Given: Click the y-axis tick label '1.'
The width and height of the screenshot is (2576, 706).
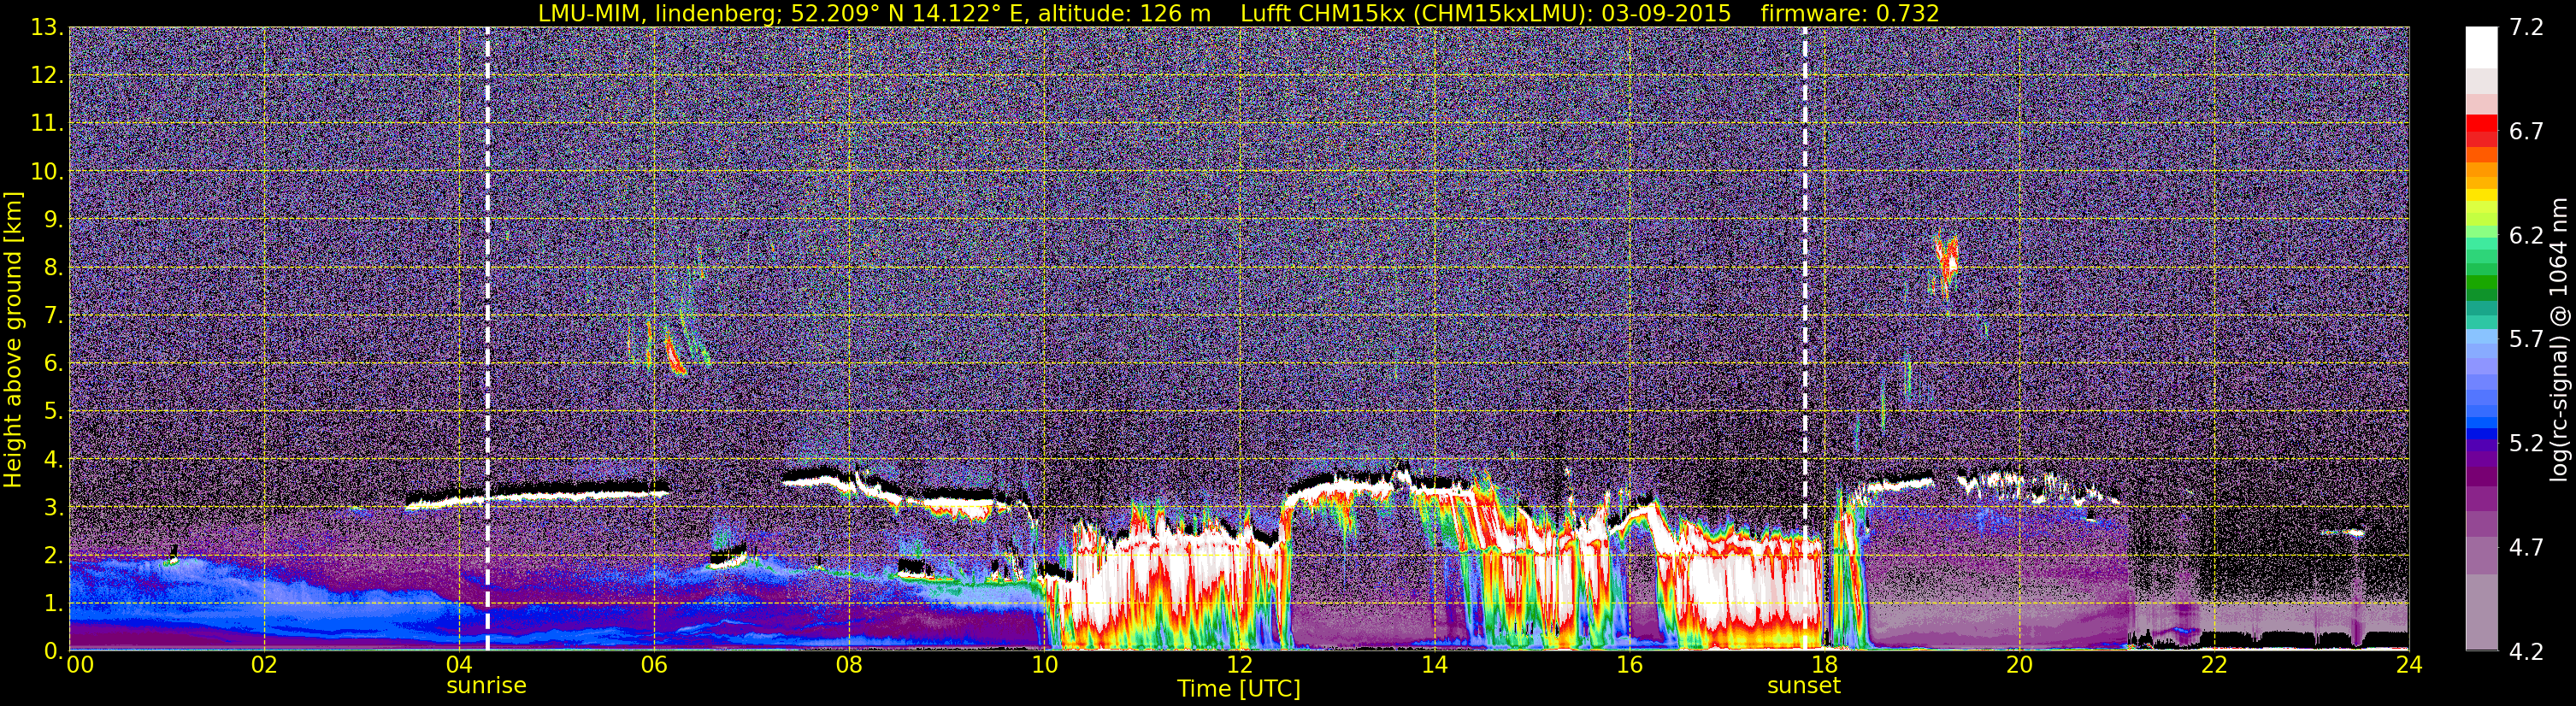Looking at the screenshot, I should [x=53, y=604].
